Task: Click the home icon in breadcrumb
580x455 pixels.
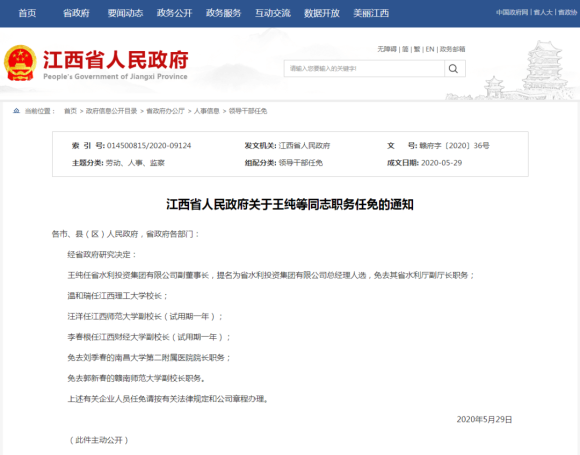Action: [16, 111]
